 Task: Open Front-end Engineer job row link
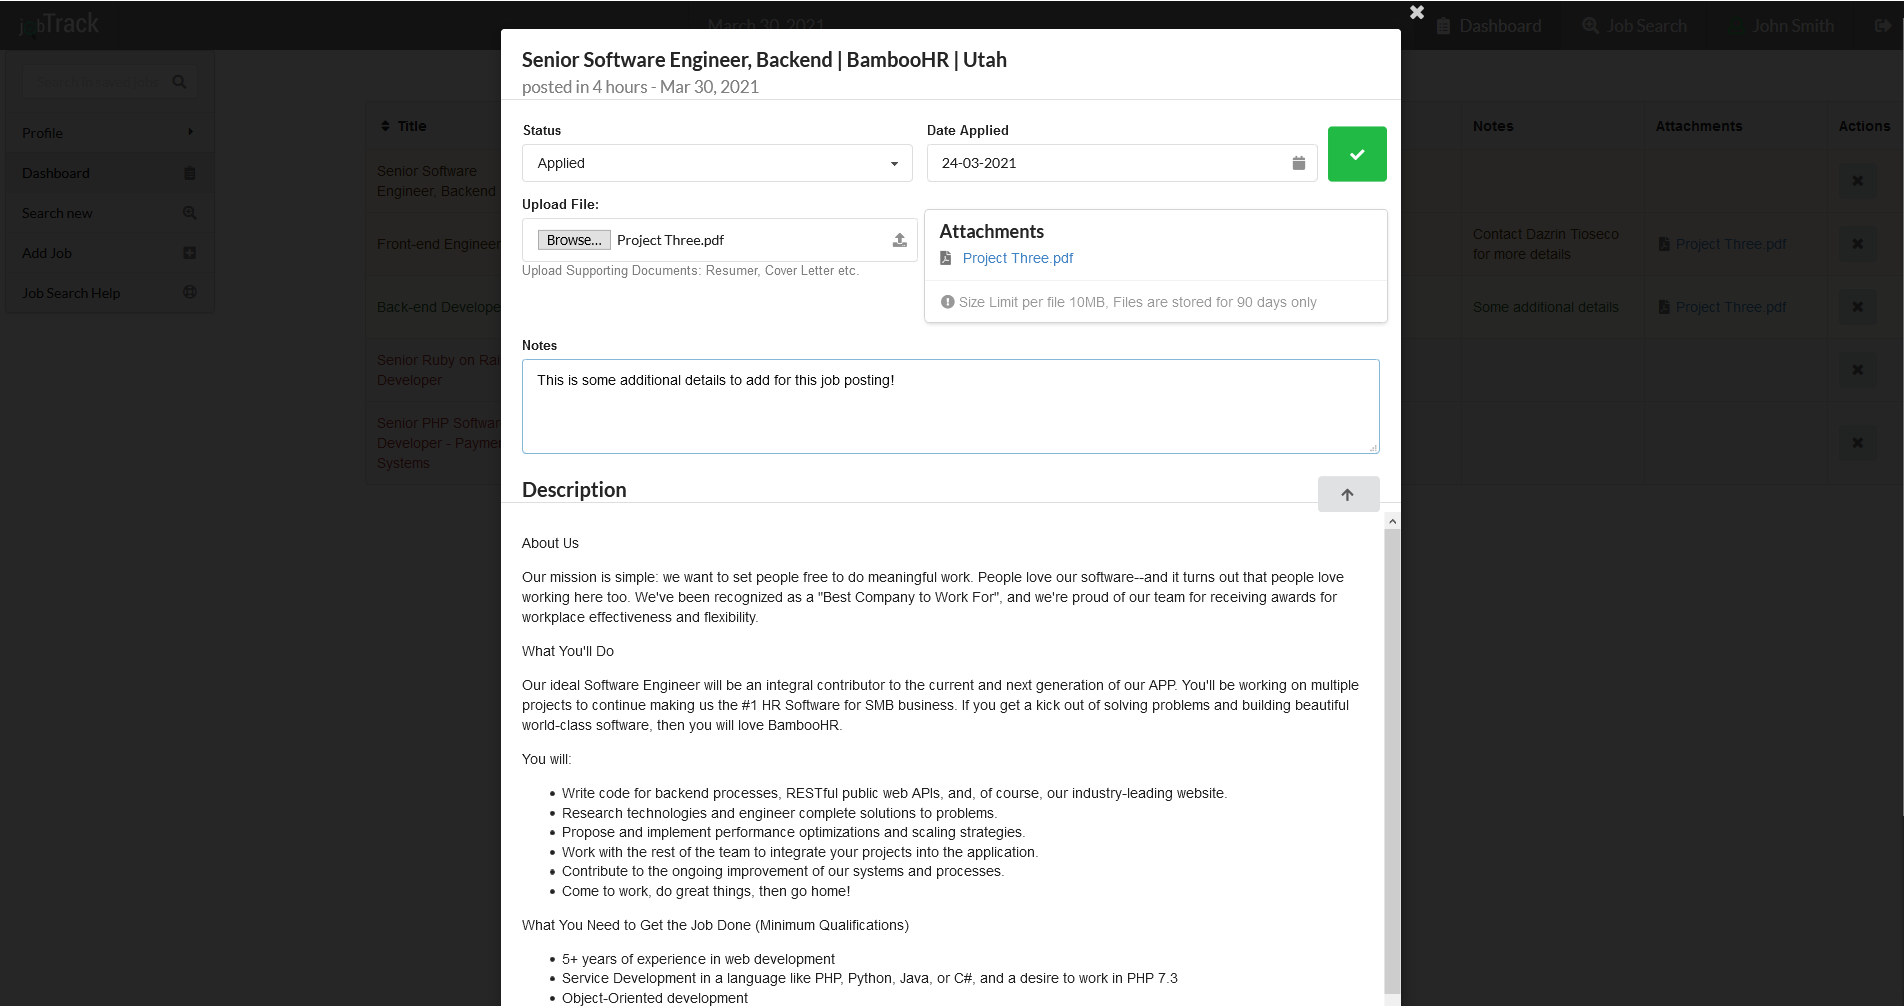click(x=438, y=244)
